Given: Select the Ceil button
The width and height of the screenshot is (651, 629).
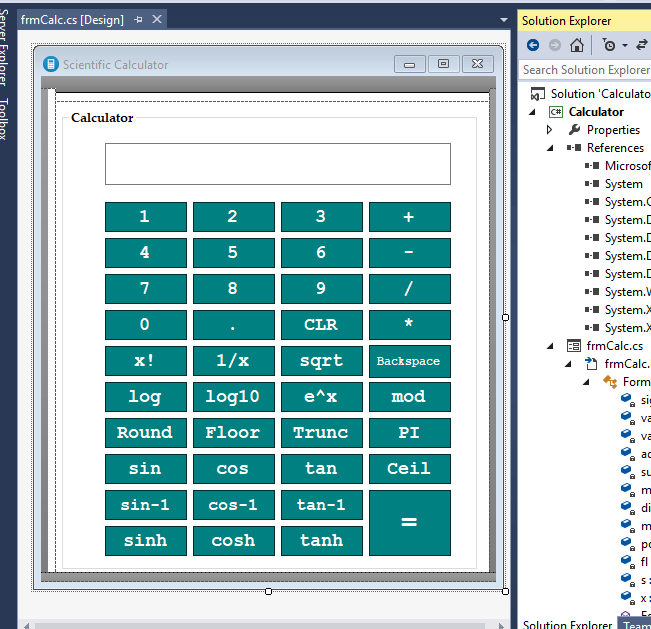Looking at the screenshot, I should pyautogui.click(x=410, y=469).
